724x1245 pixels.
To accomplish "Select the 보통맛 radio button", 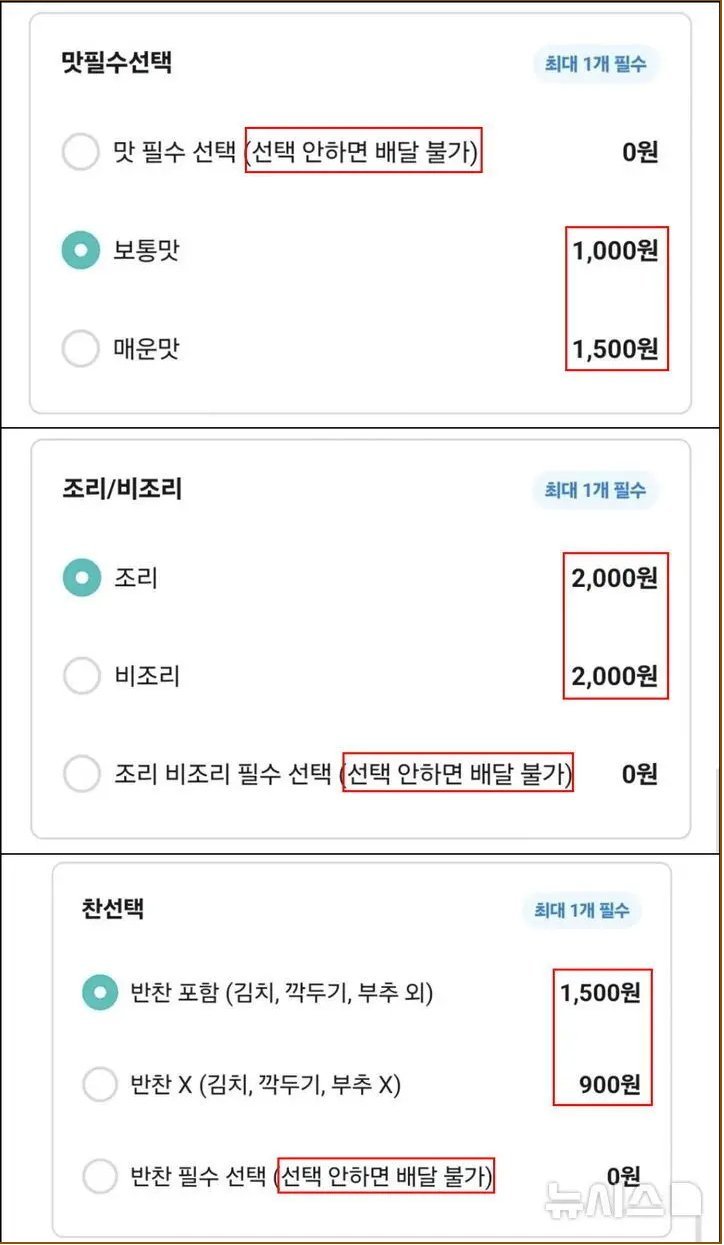I will click(x=81, y=251).
